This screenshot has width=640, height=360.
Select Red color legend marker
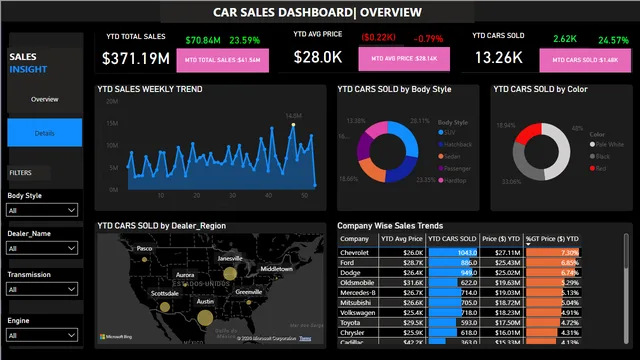point(592,168)
